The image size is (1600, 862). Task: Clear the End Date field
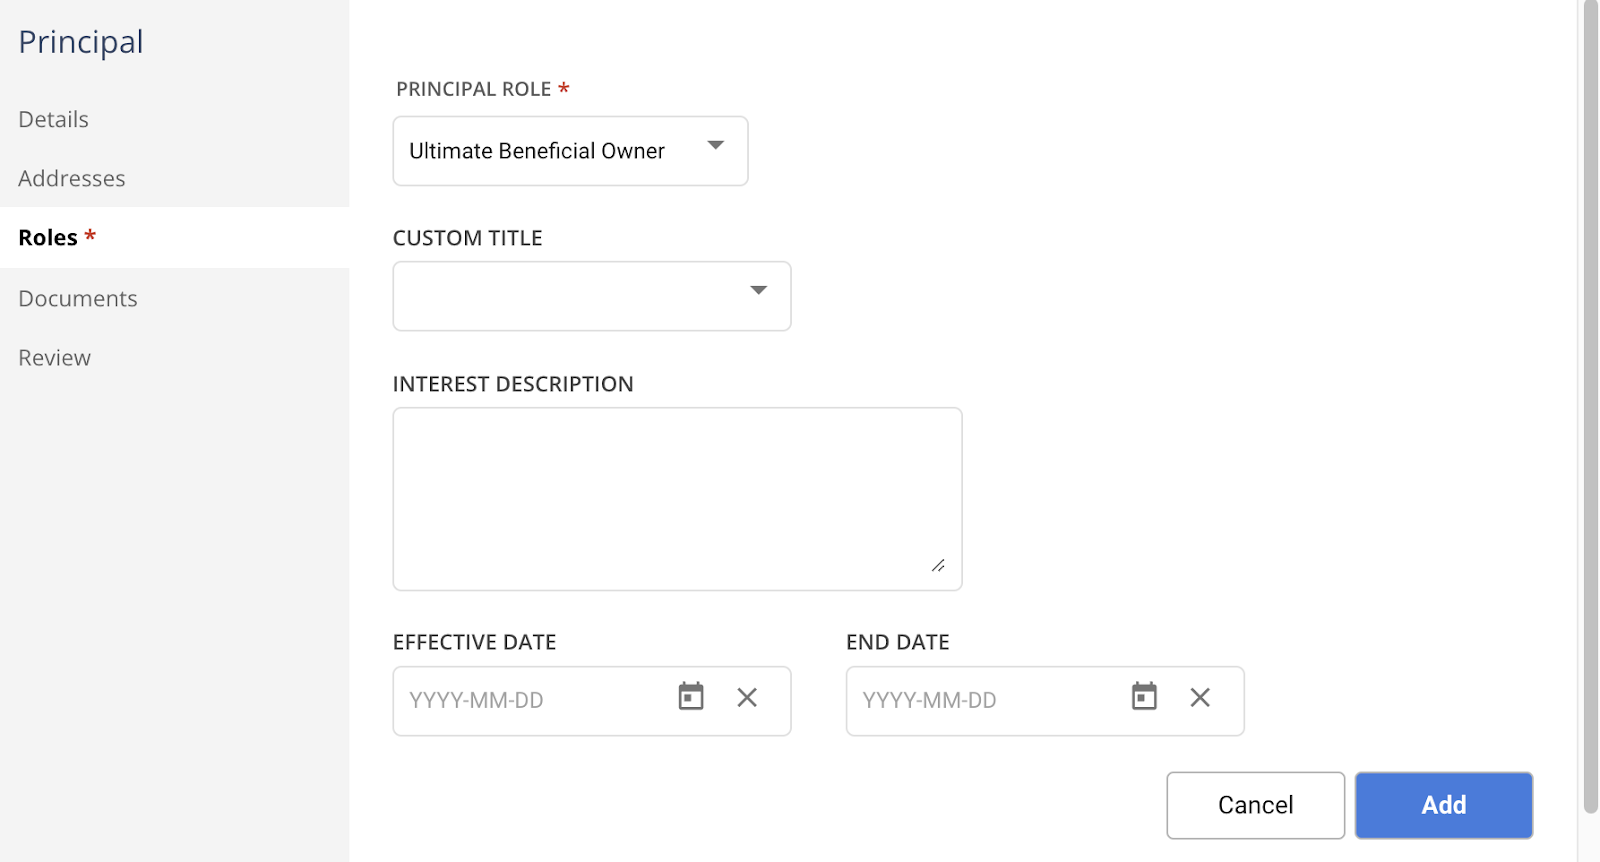pyautogui.click(x=1200, y=697)
